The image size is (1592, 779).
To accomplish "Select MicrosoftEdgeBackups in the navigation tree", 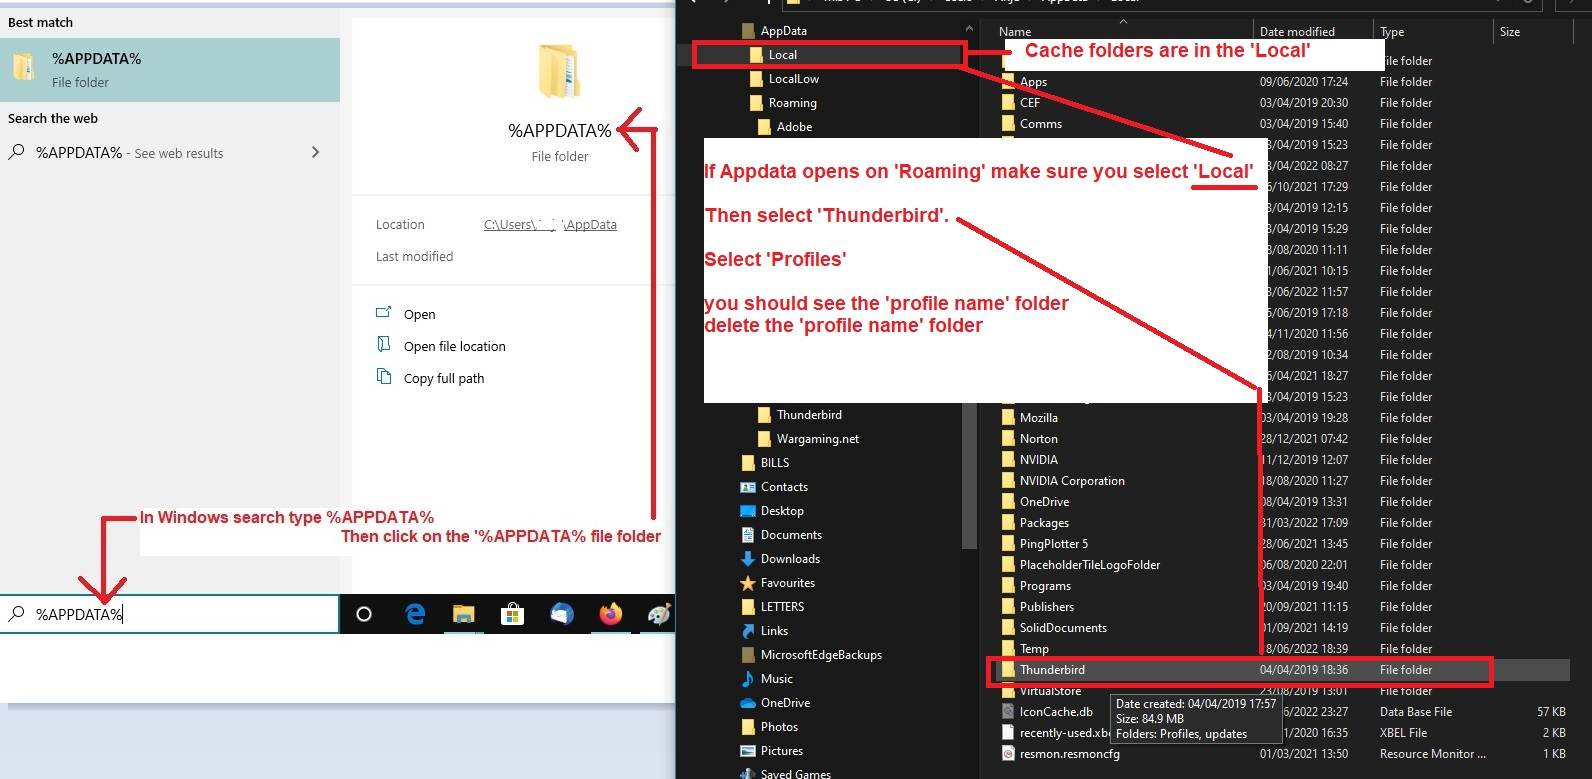I will point(821,655).
